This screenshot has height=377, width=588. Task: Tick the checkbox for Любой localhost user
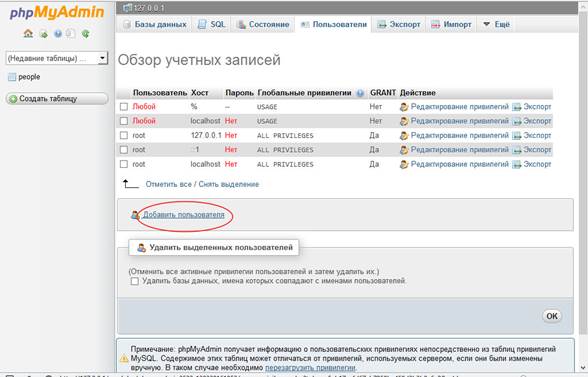pyautogui.click(x=124, y=121)
